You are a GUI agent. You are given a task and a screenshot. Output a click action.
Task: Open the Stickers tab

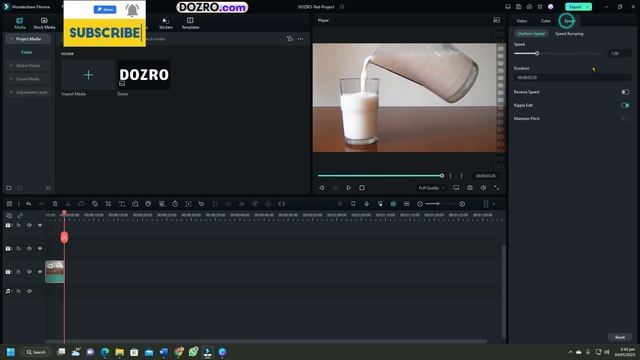[x=166, y=23]
